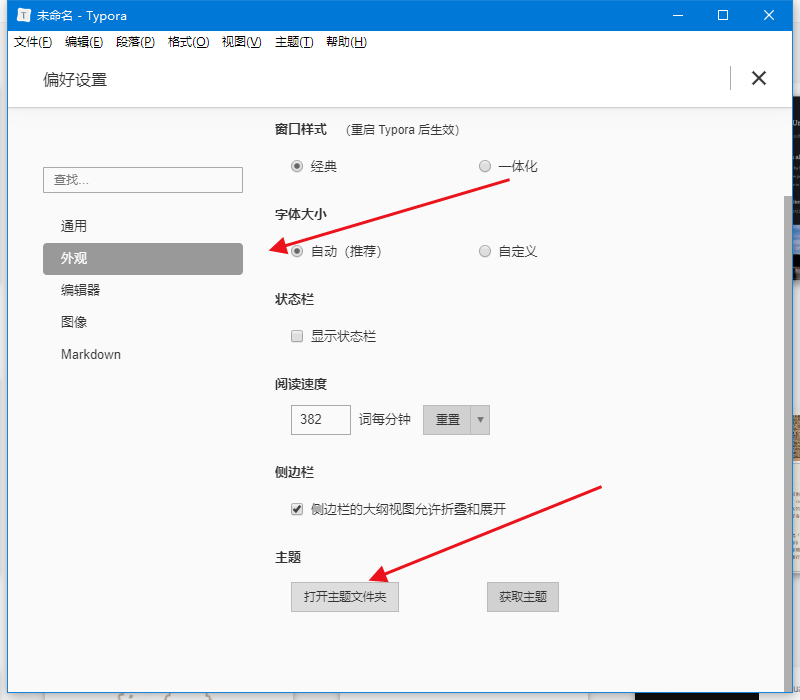Screen dimensions: 800x700
Task: Select 一体化 window style
Action: (x=485, y=166)
